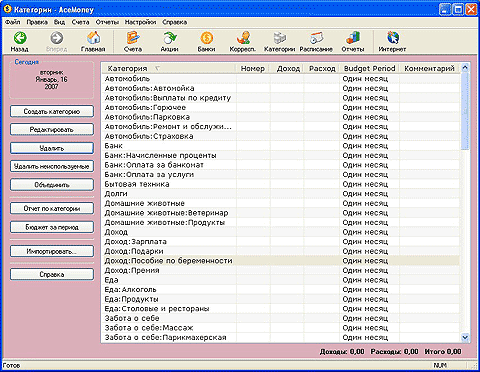Click the Номер column header
Screen dimensions: 480x372
click(x=253, y=68)
